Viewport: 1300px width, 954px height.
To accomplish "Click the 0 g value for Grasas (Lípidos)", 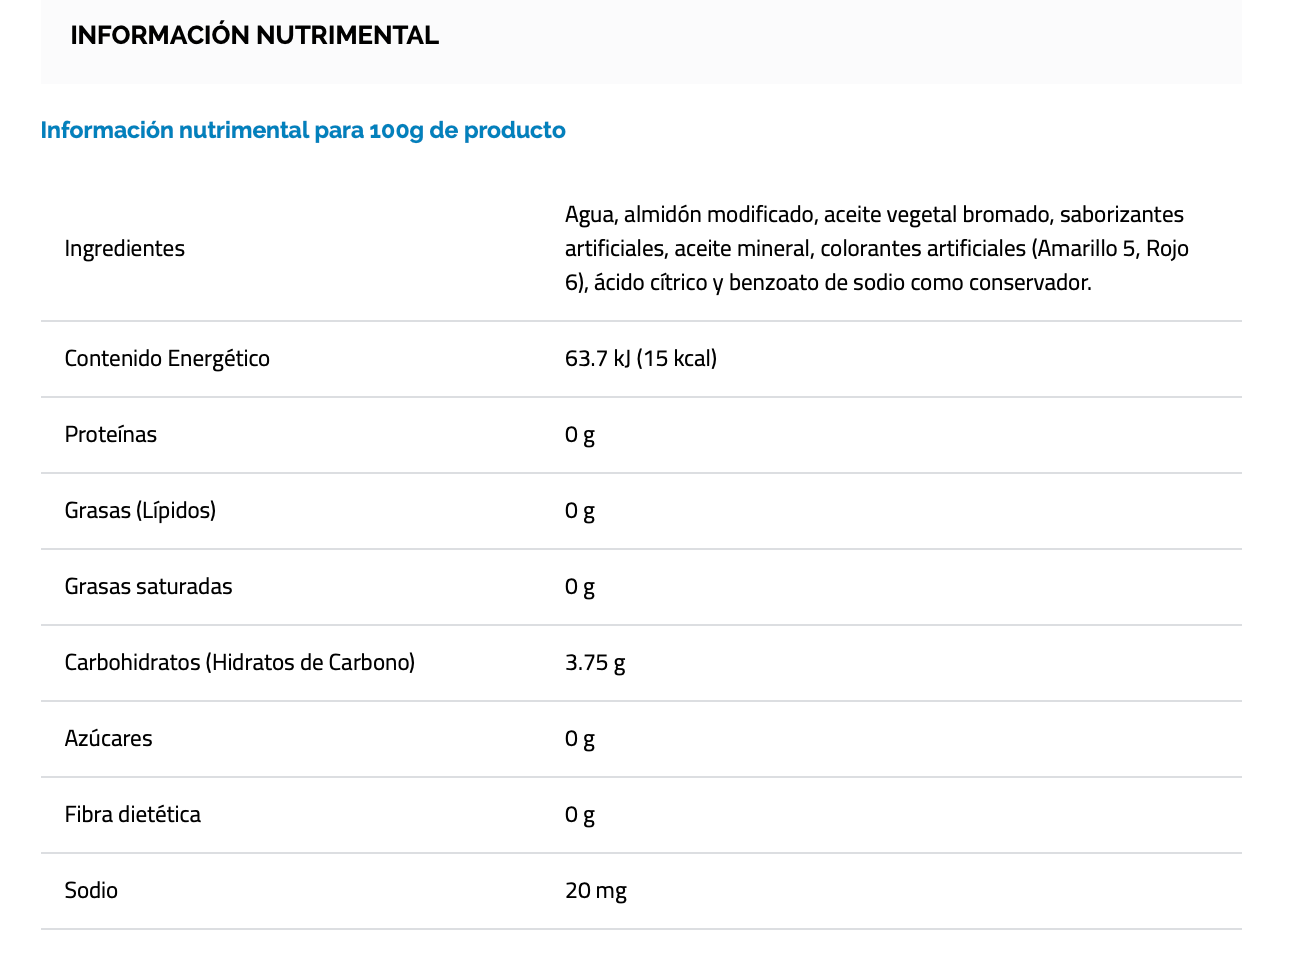I will (x=580, y=510).
